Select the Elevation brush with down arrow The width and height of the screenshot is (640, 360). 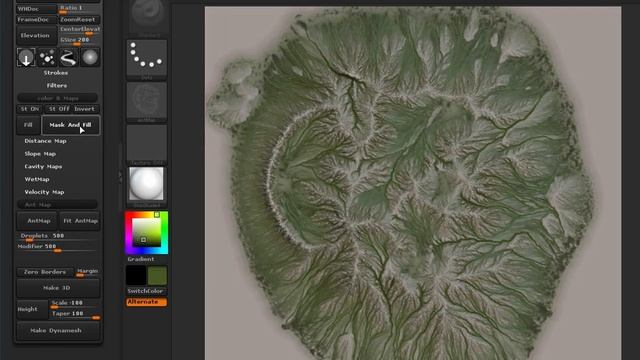pos(26,58)
